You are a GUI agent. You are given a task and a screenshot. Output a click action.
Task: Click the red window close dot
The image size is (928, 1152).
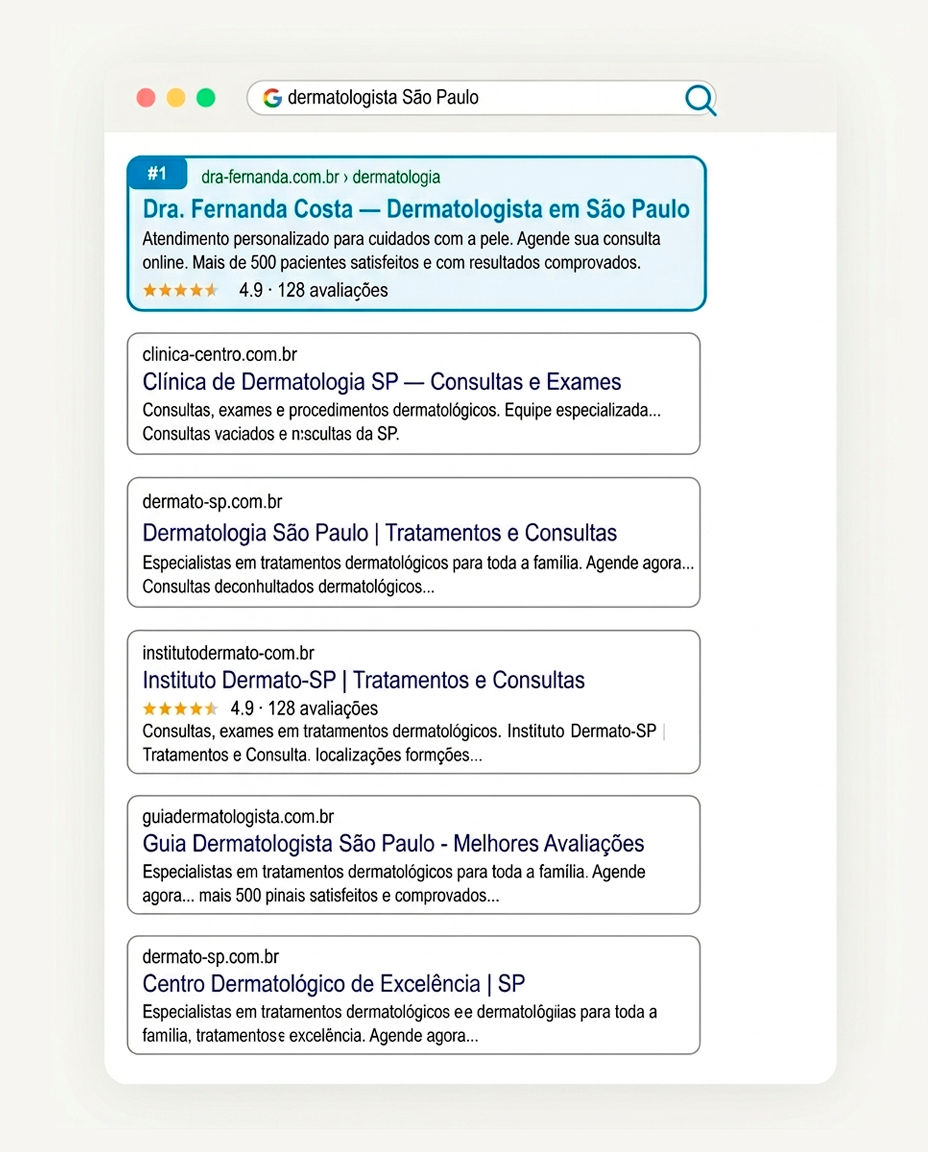point(146,98)
